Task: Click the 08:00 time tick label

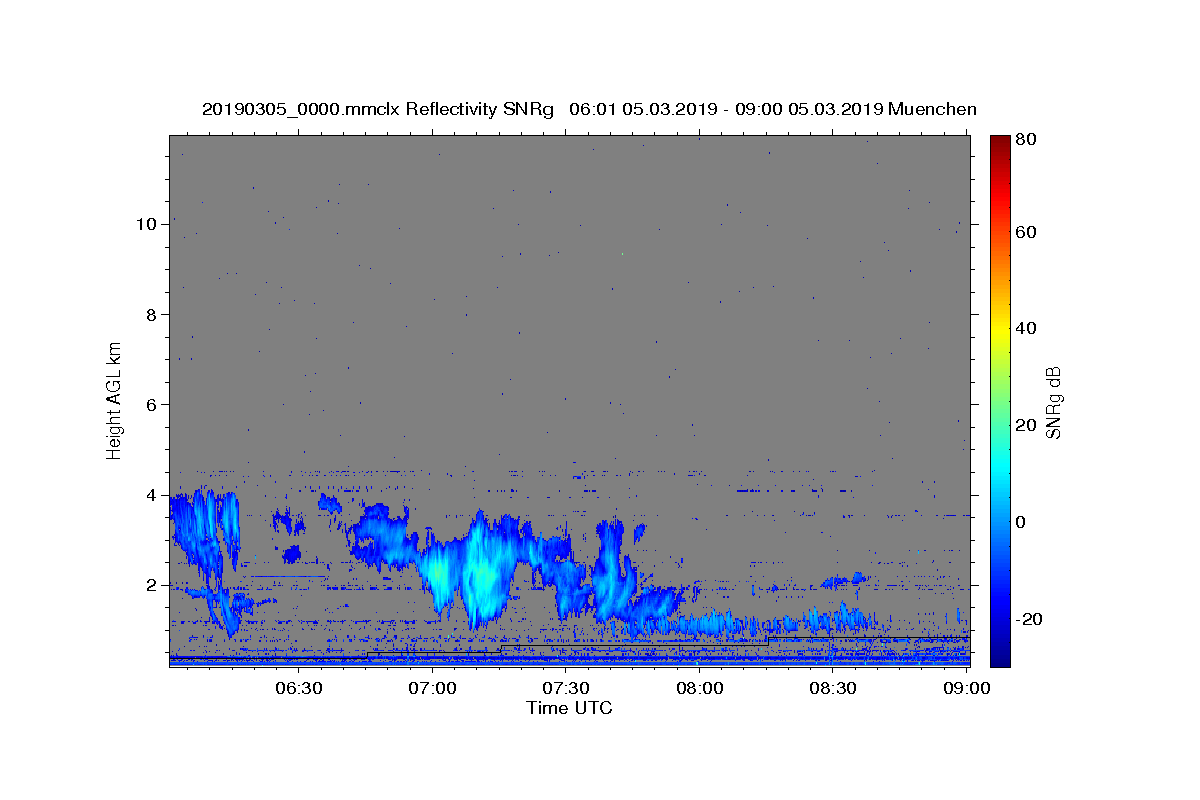Action: pyautogui.click(x=700, y=688)
